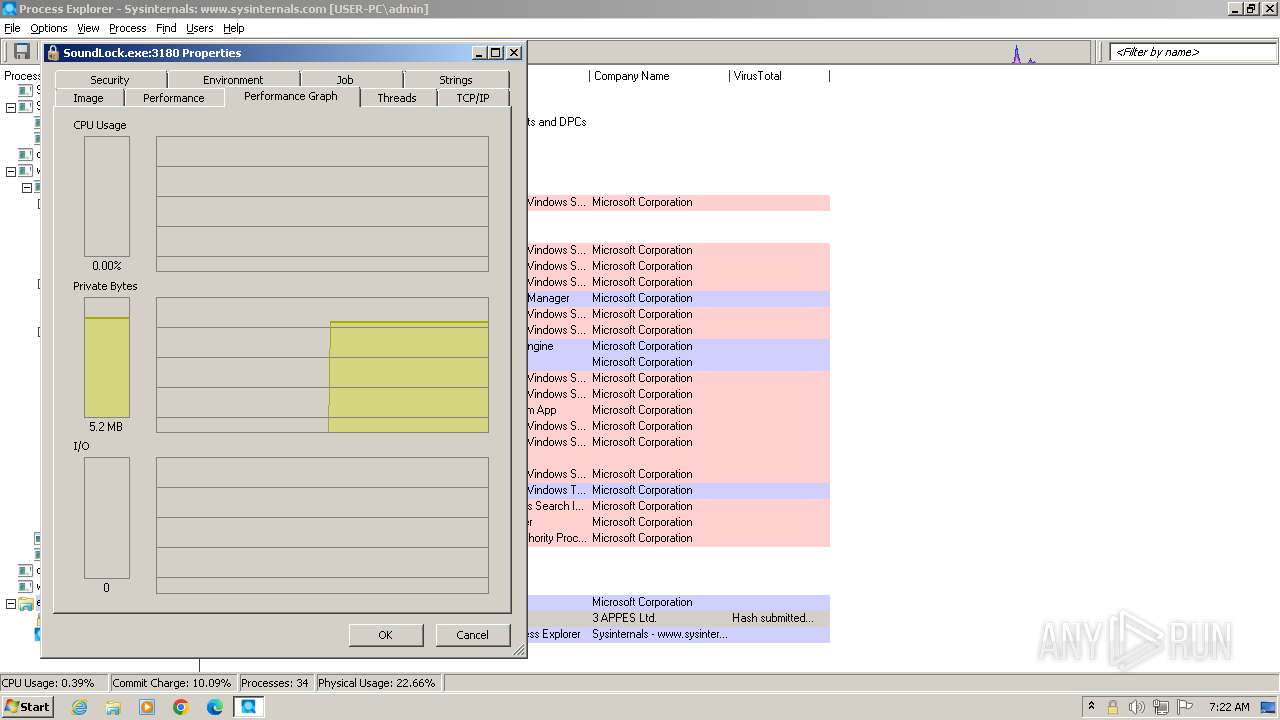Open the Users menu

point(199,28)
